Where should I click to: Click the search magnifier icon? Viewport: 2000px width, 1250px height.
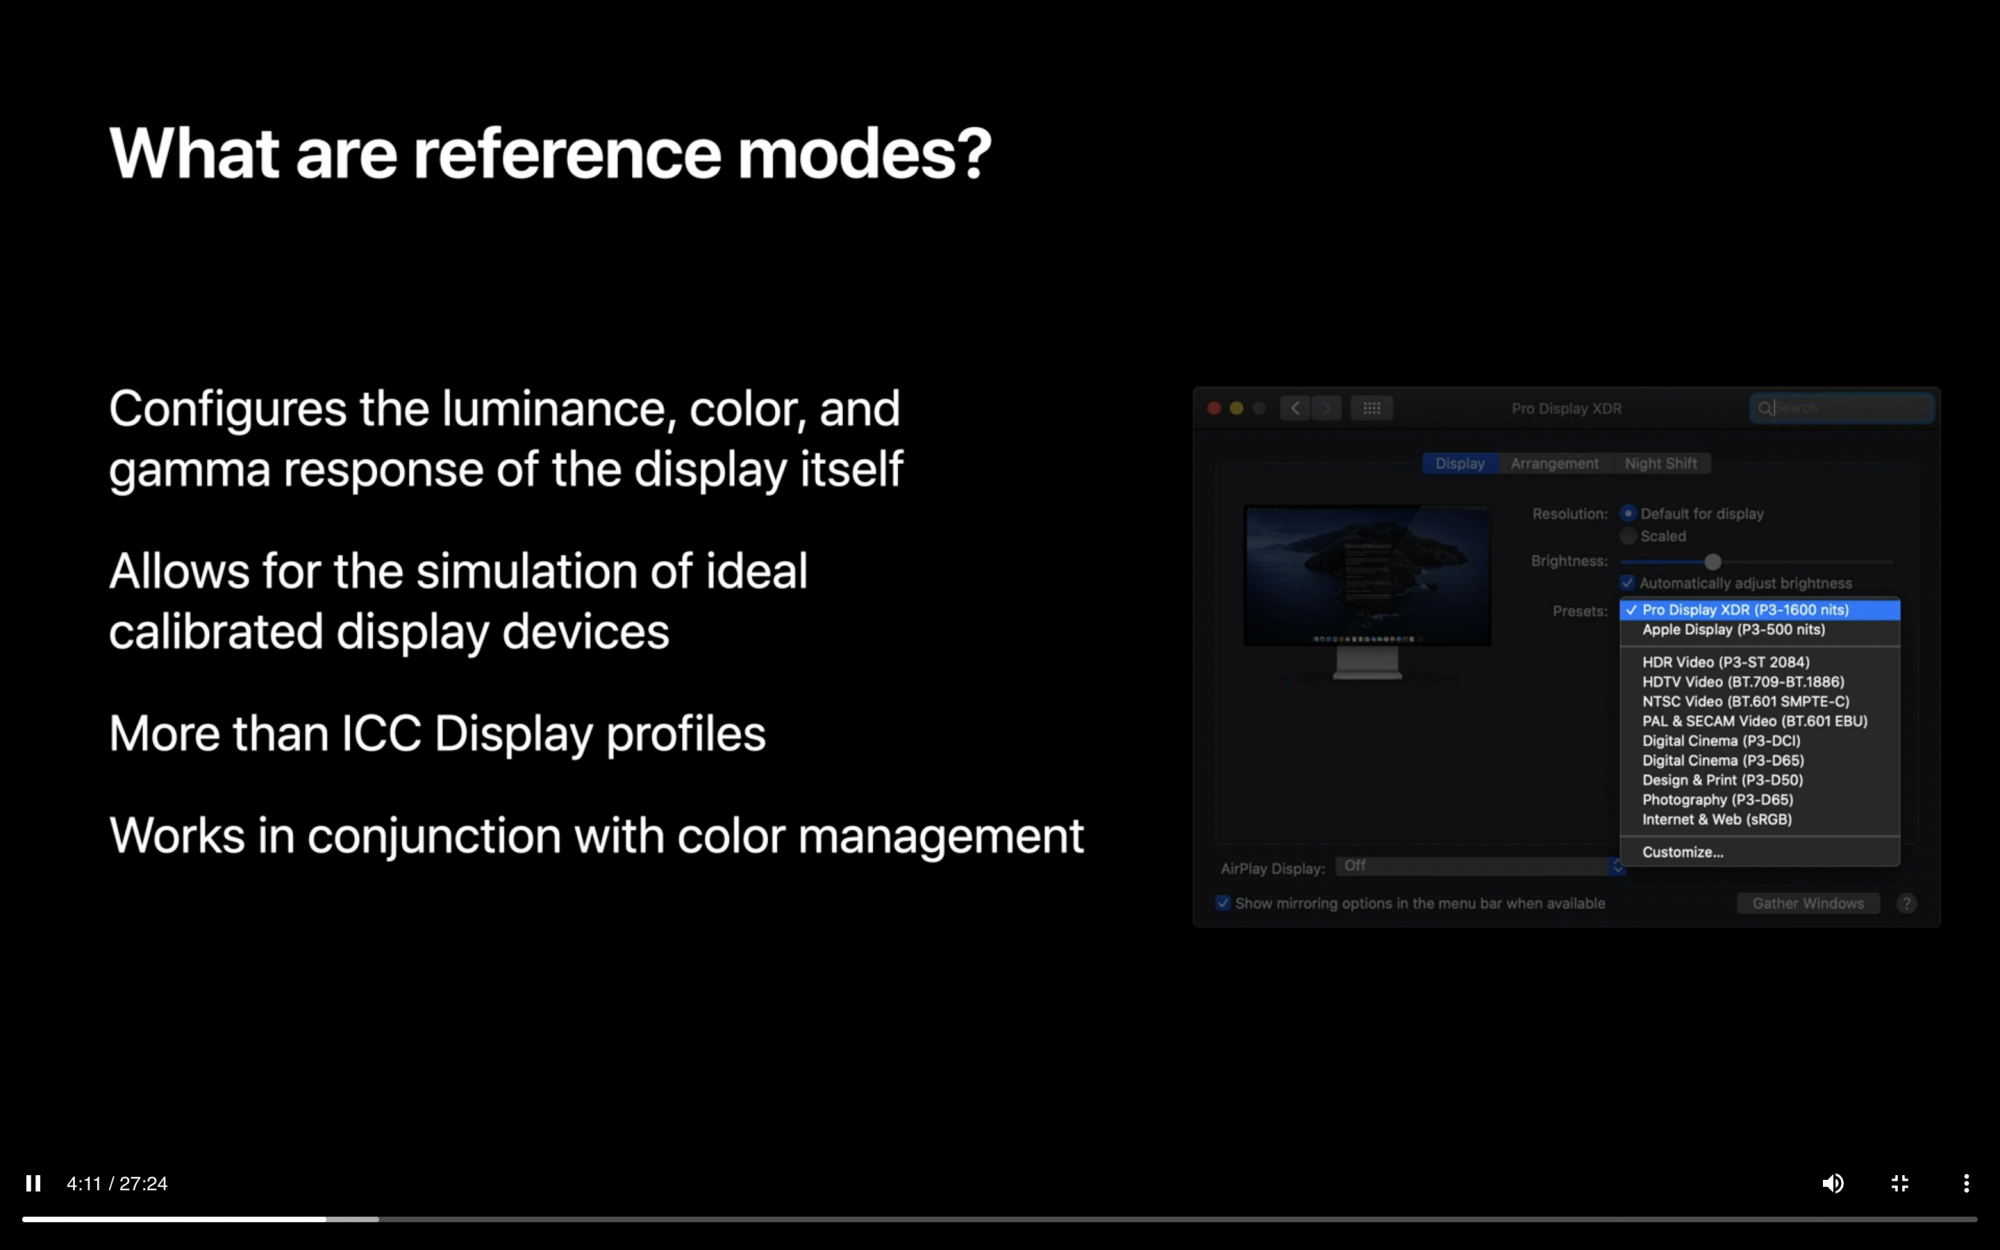click(1765, 408)
